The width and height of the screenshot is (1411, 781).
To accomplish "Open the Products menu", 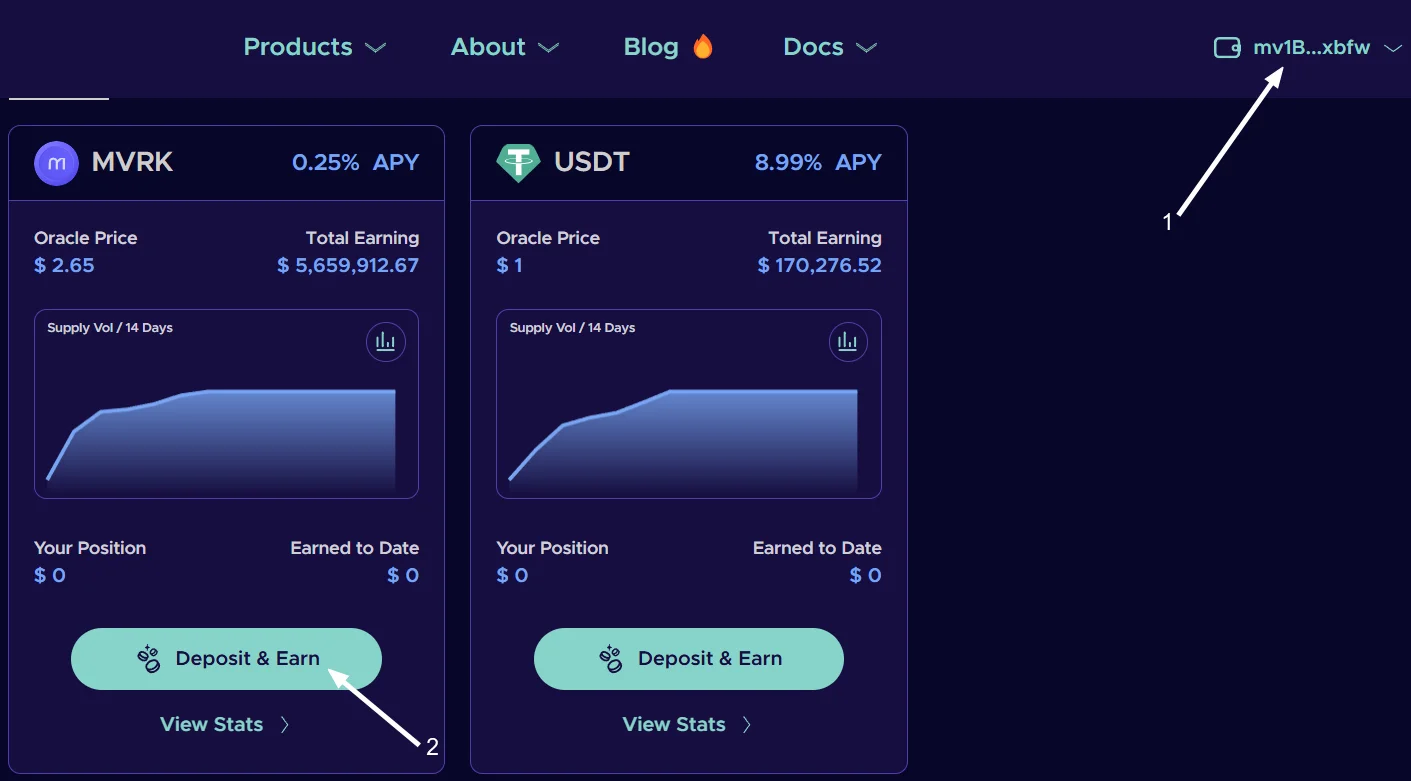I will (315, 47).
